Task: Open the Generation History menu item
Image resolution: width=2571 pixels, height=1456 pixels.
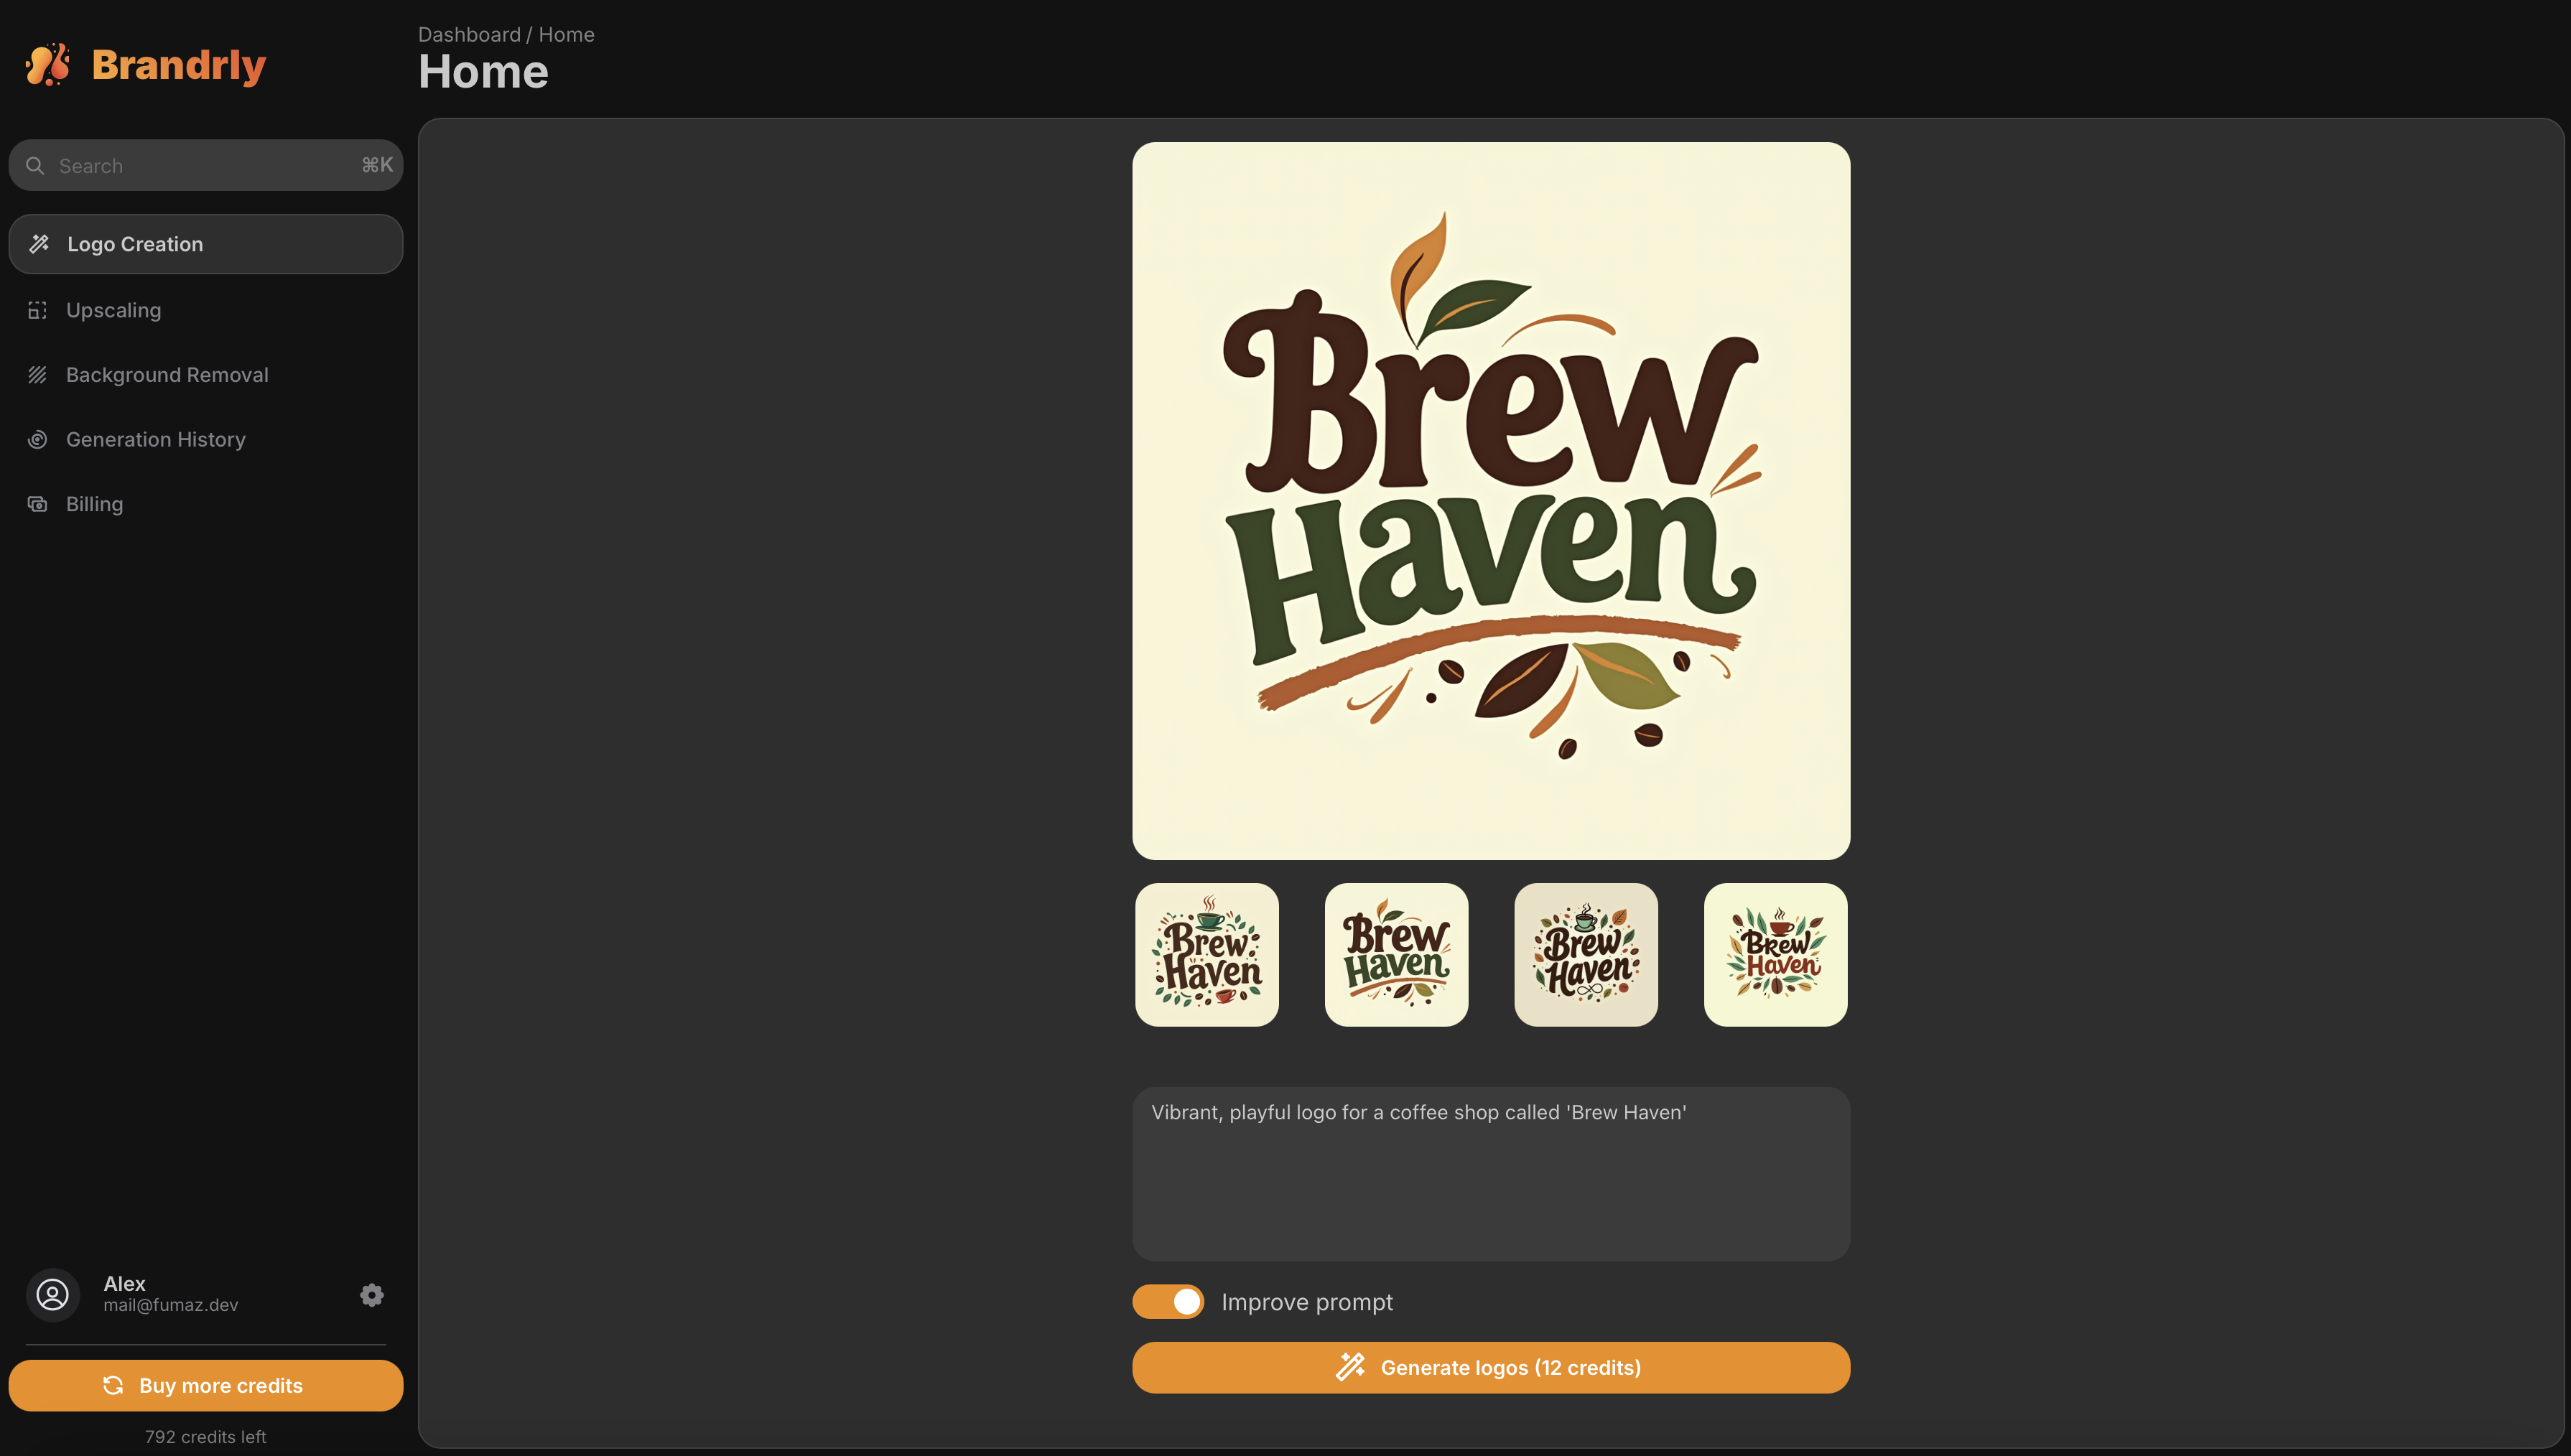Action: [156, 440]
